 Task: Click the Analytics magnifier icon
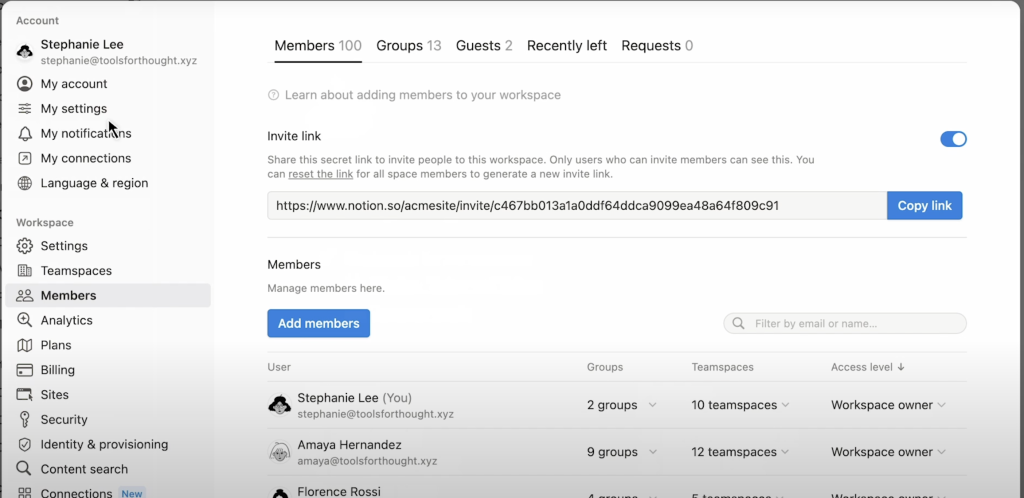pos(25,320)
